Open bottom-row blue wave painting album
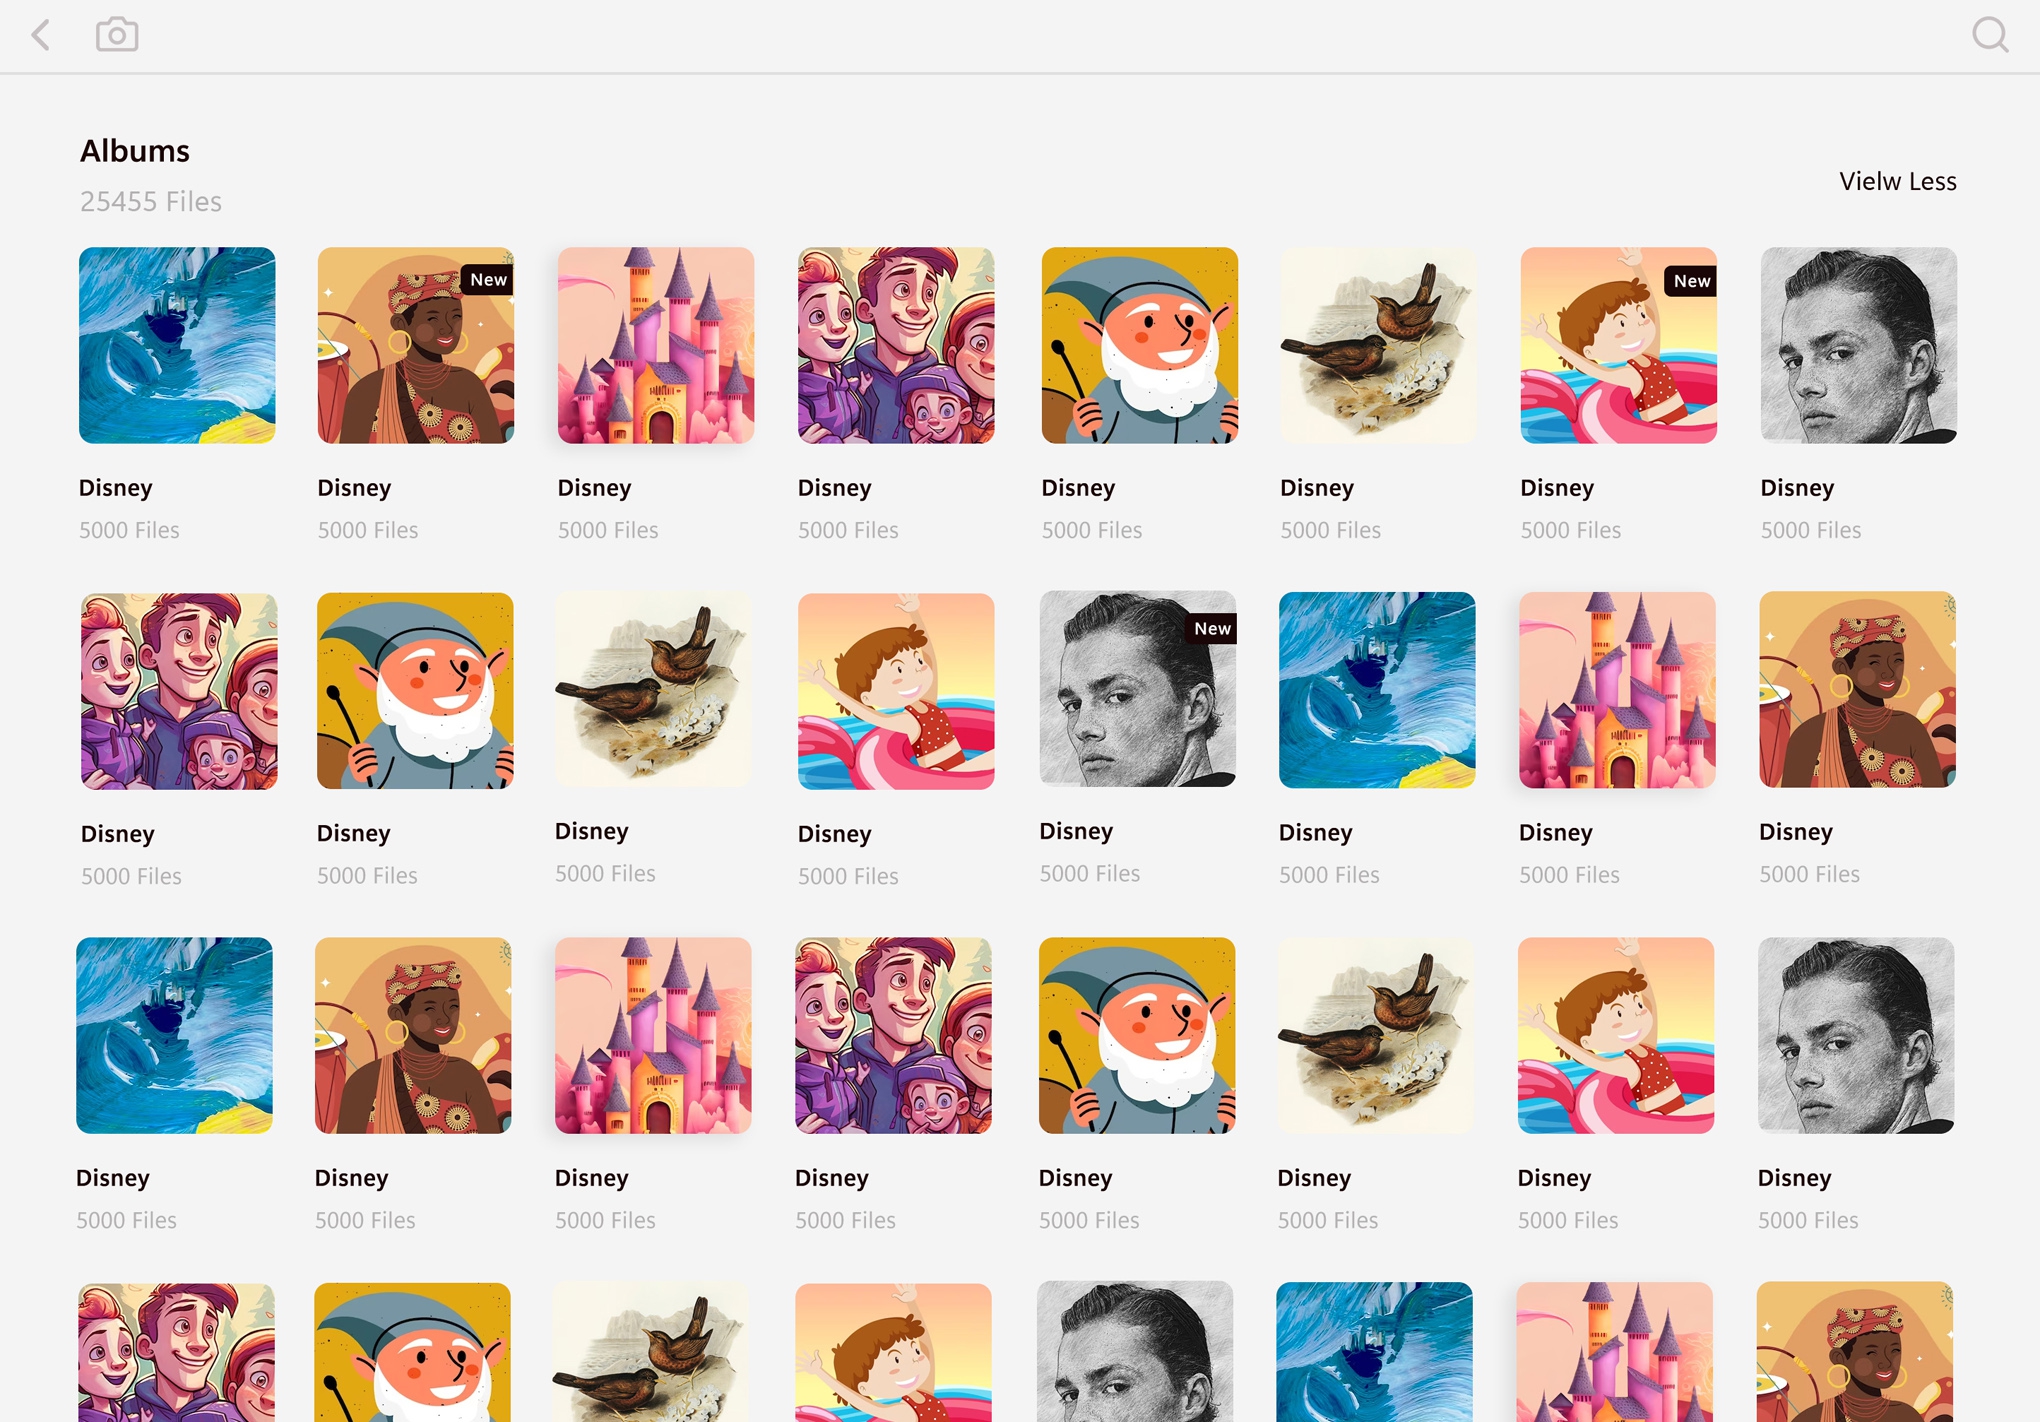The height and width of the screenshot is (1422, 2040). click(x=1374, y=1352)
